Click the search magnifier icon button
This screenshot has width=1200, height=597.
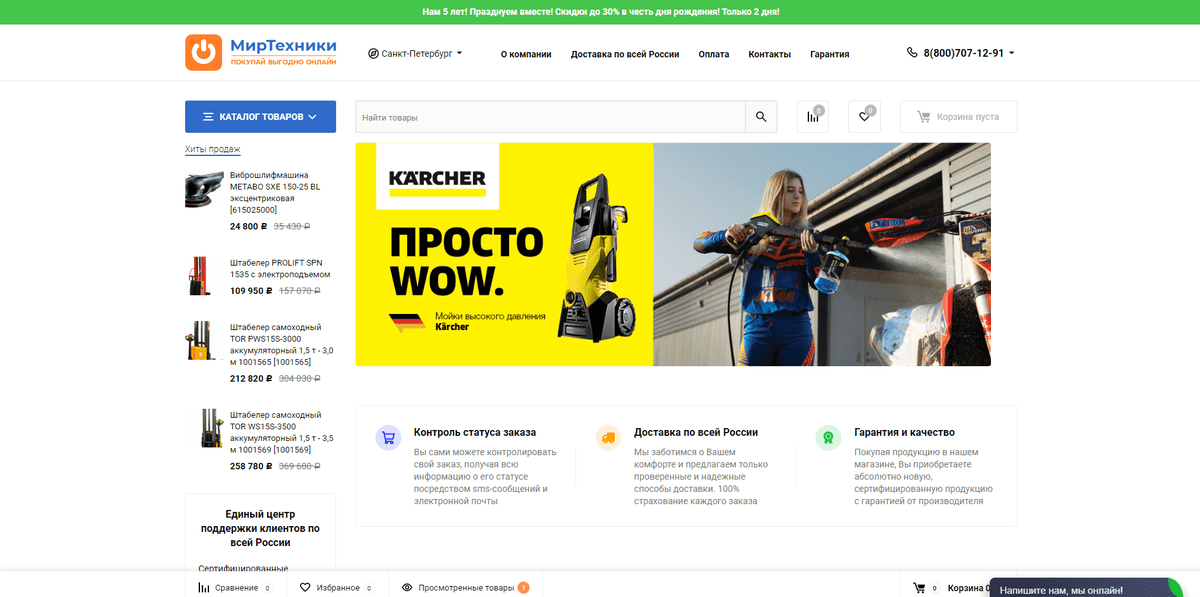(761, 117)
